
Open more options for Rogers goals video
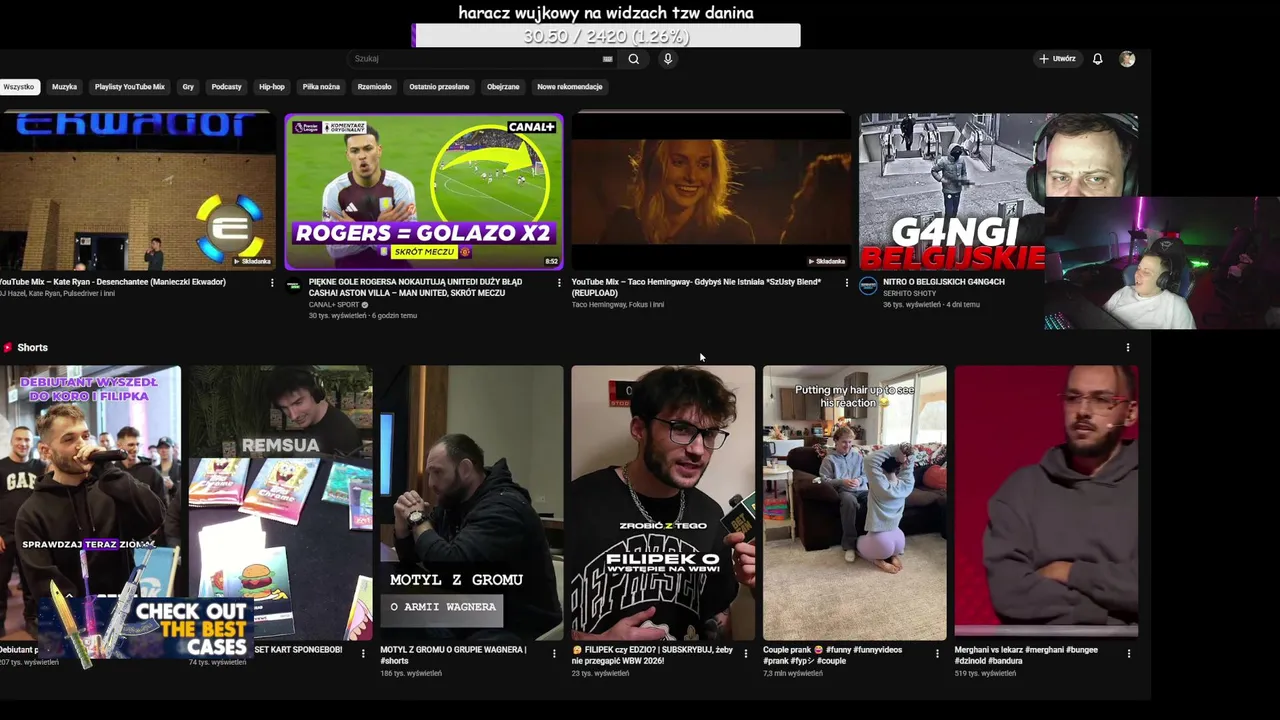point(559,283)
